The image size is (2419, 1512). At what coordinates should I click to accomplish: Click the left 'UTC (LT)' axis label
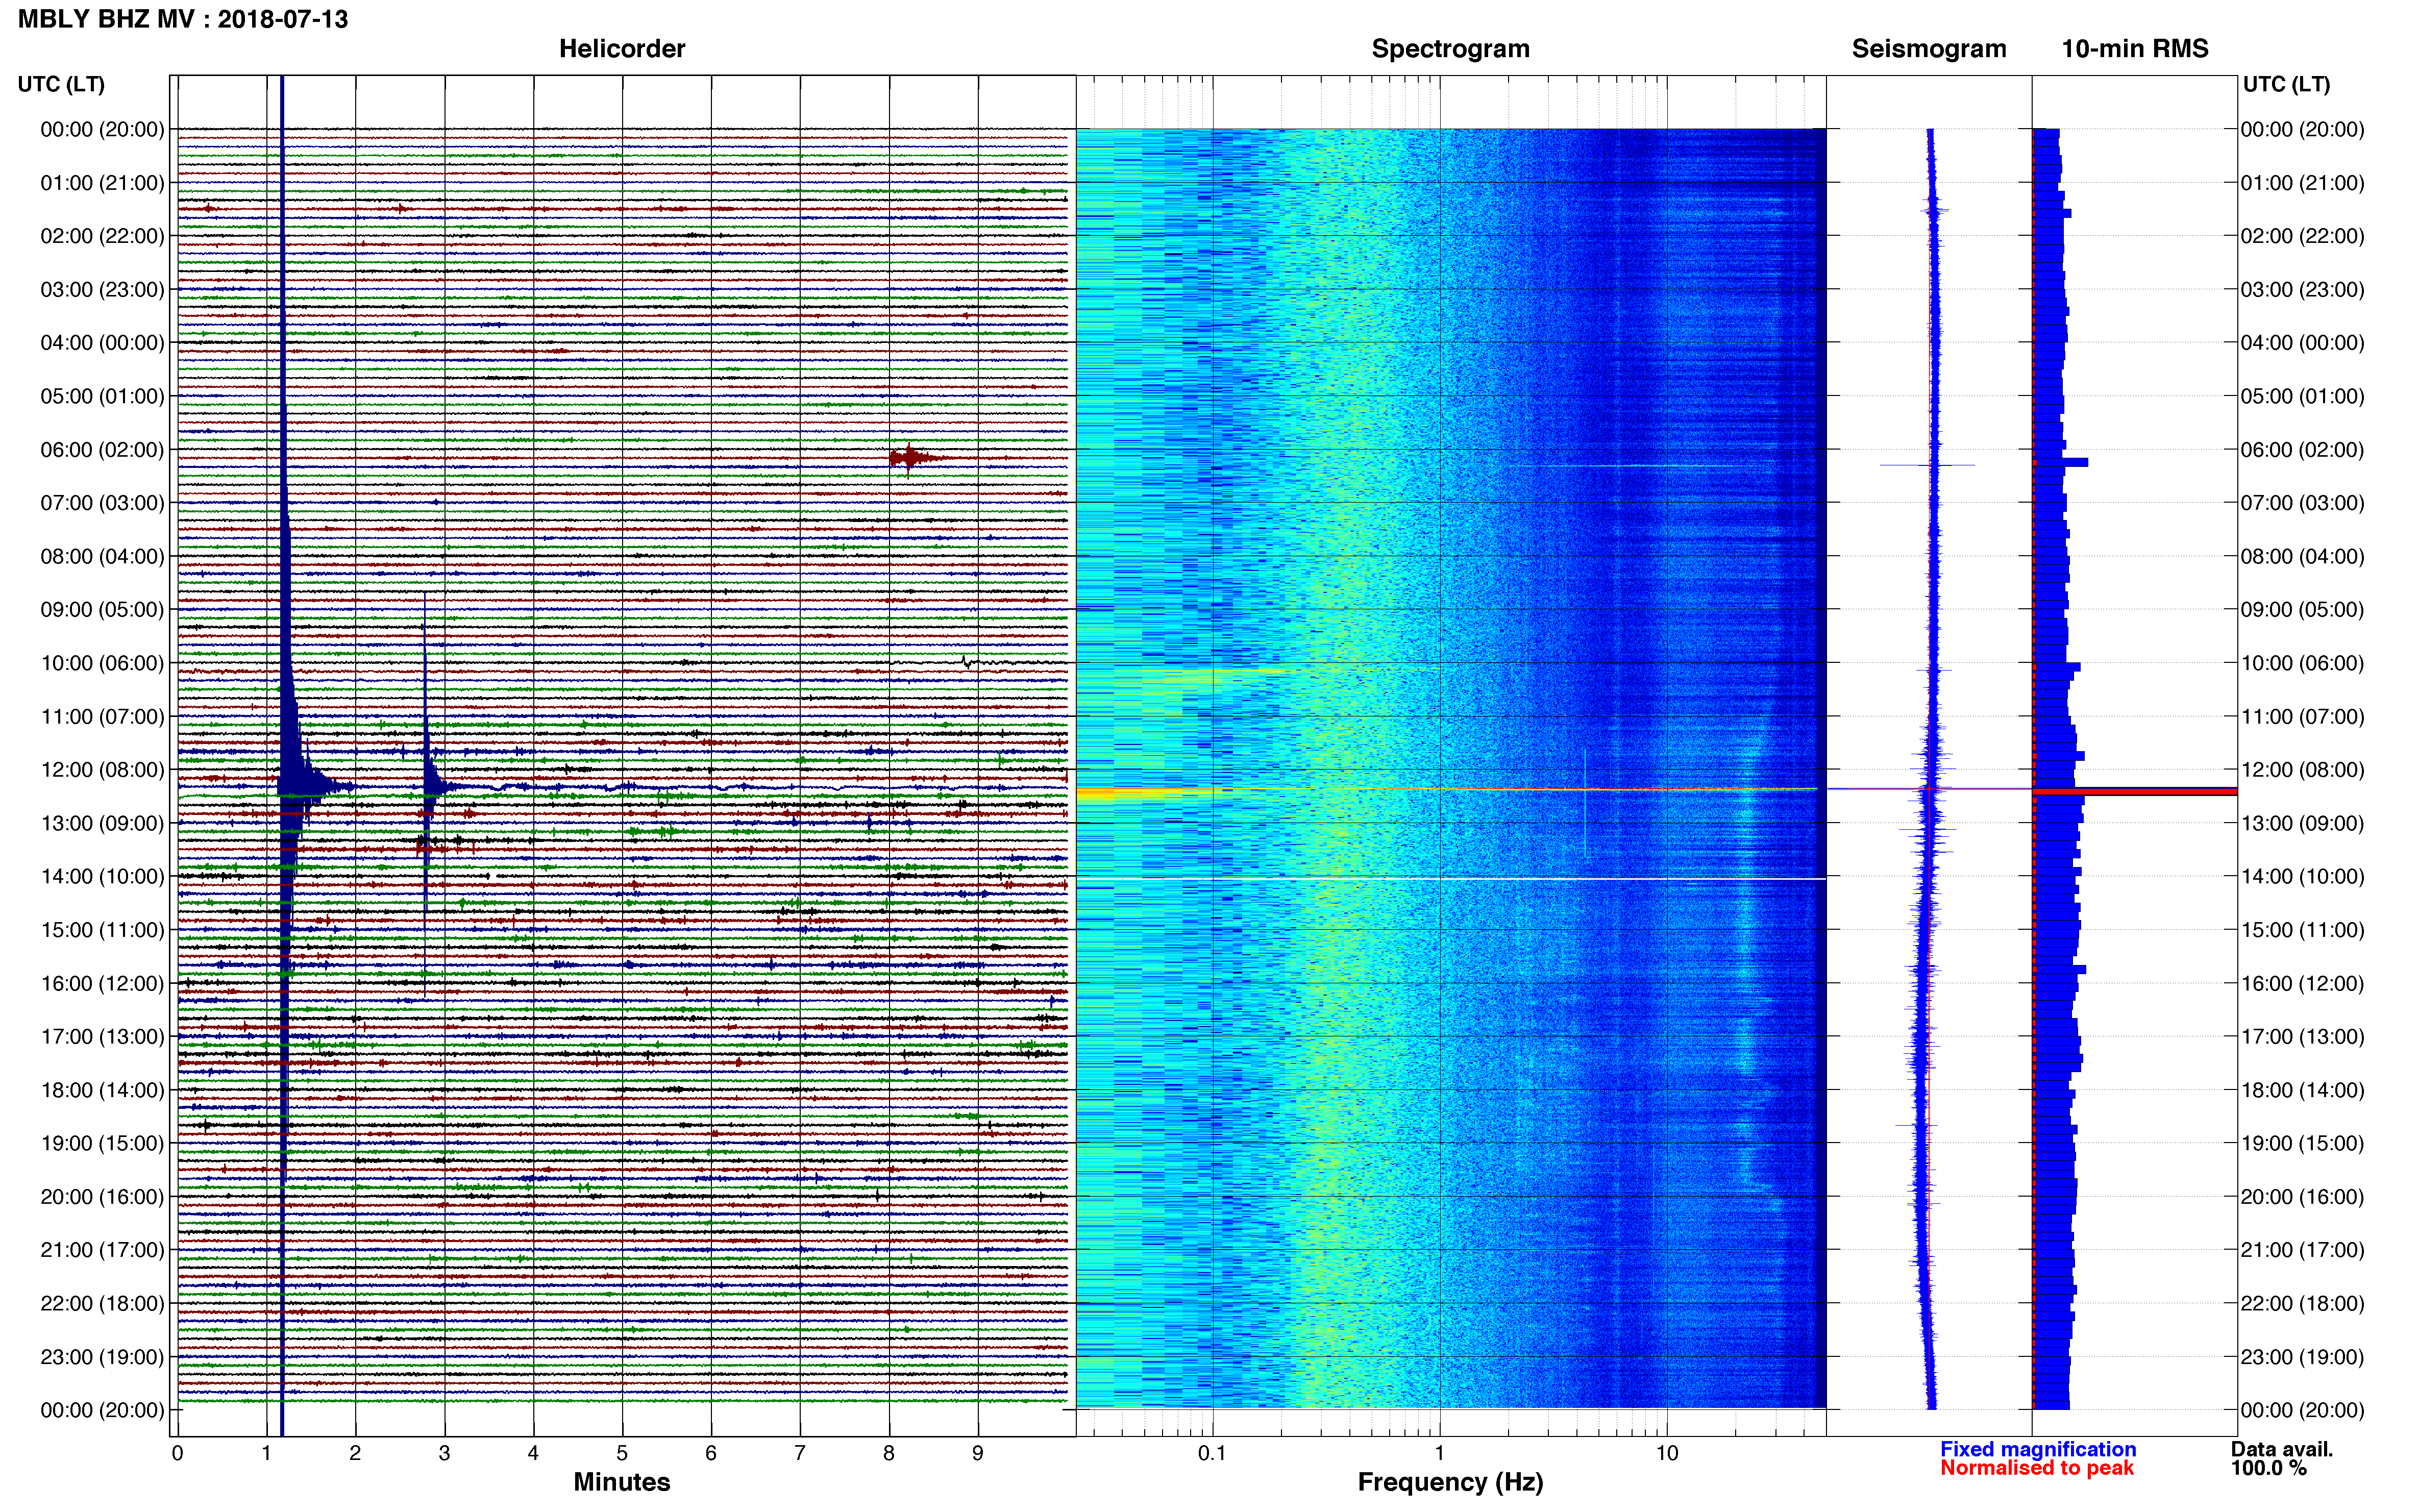tap(61, 84)
